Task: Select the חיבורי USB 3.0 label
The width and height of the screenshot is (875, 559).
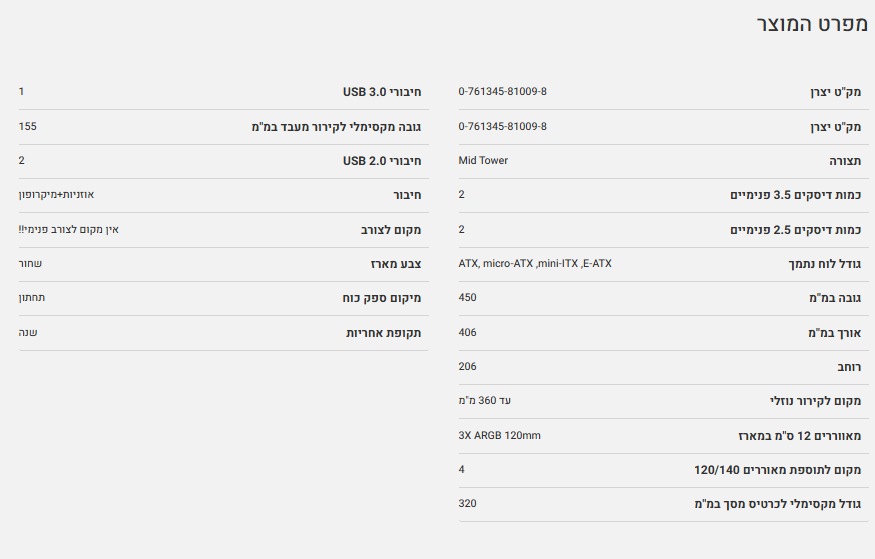Action: pyautogui.click(x=382, y=92)
